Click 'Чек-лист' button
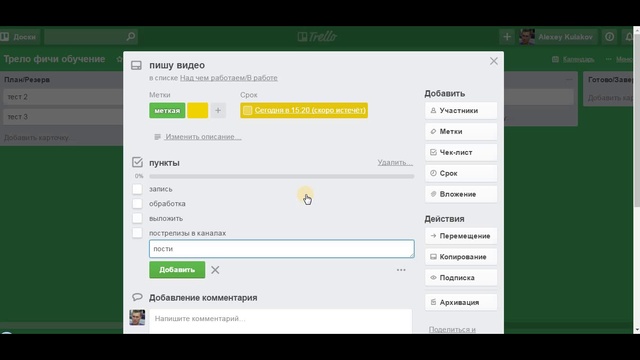 pyautogui.click(x=461, y=152)
